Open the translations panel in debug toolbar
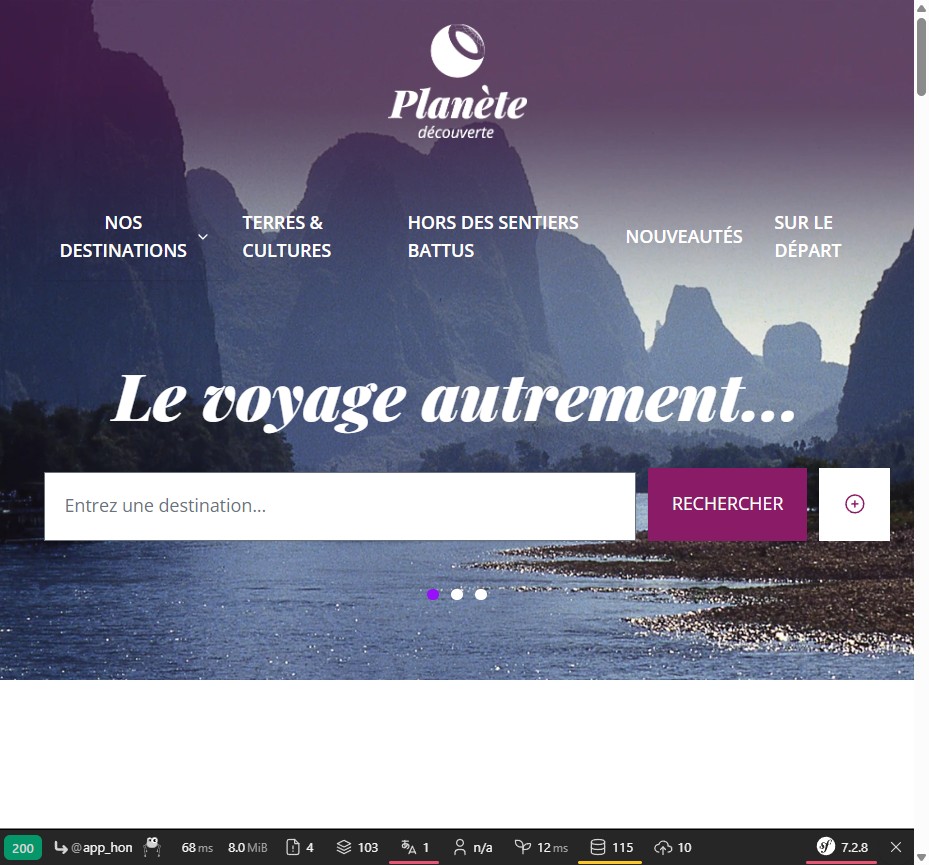Image resolution: width=929 pixels, height=865 pixels. 414,847
